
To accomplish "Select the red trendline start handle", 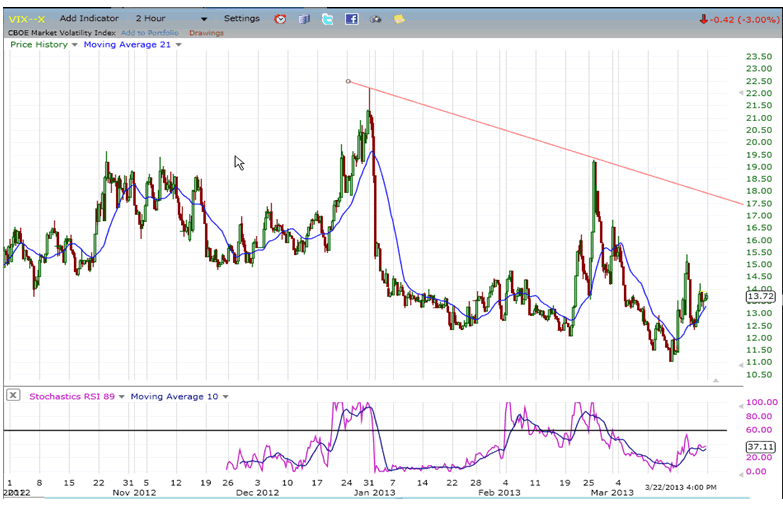I will tap(348, 81).
